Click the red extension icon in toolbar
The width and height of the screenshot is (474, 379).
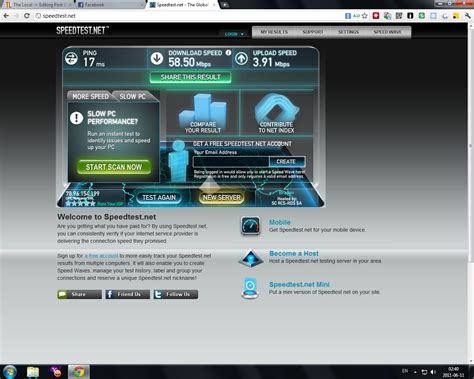click(x=376, y=16)
